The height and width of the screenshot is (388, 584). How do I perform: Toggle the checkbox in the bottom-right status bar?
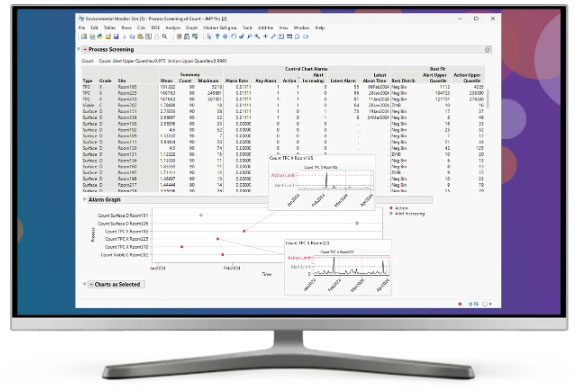[485, 304]
